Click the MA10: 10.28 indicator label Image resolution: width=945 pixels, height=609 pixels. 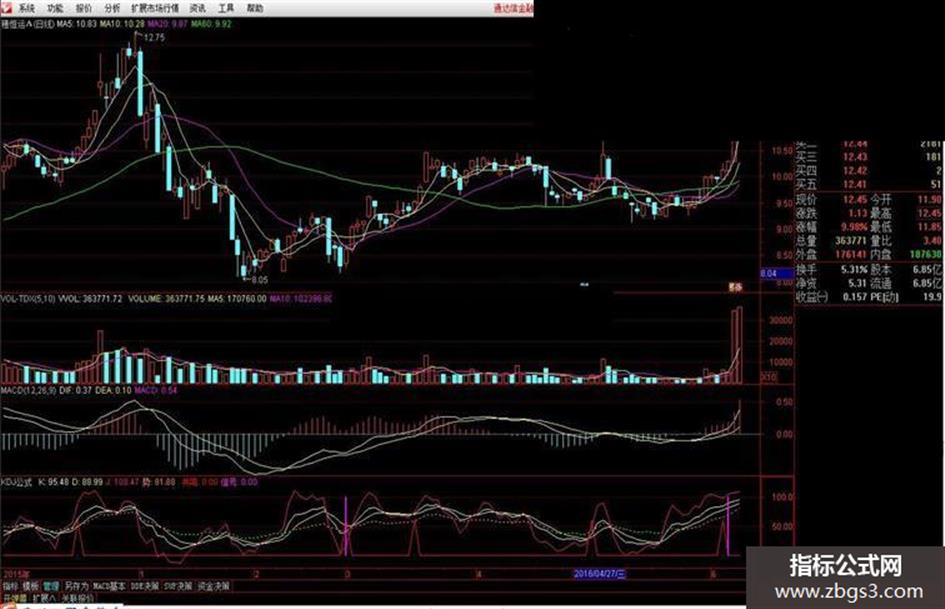(122, 24)
